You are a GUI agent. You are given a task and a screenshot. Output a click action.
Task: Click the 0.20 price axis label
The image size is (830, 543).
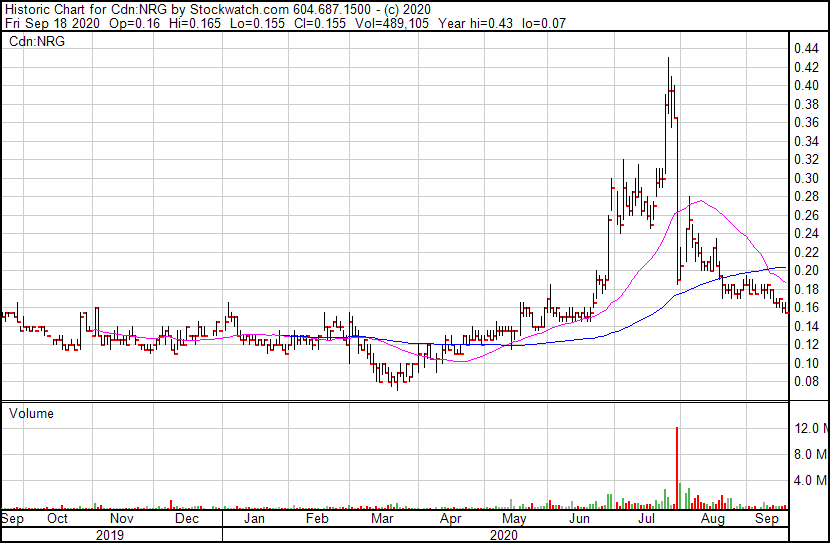click(806, 270)
